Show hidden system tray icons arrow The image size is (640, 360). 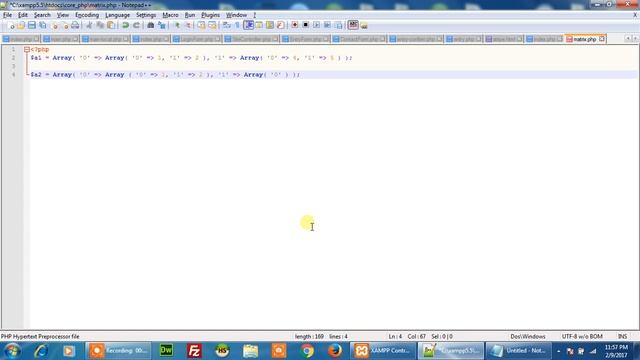coord(558,351)
